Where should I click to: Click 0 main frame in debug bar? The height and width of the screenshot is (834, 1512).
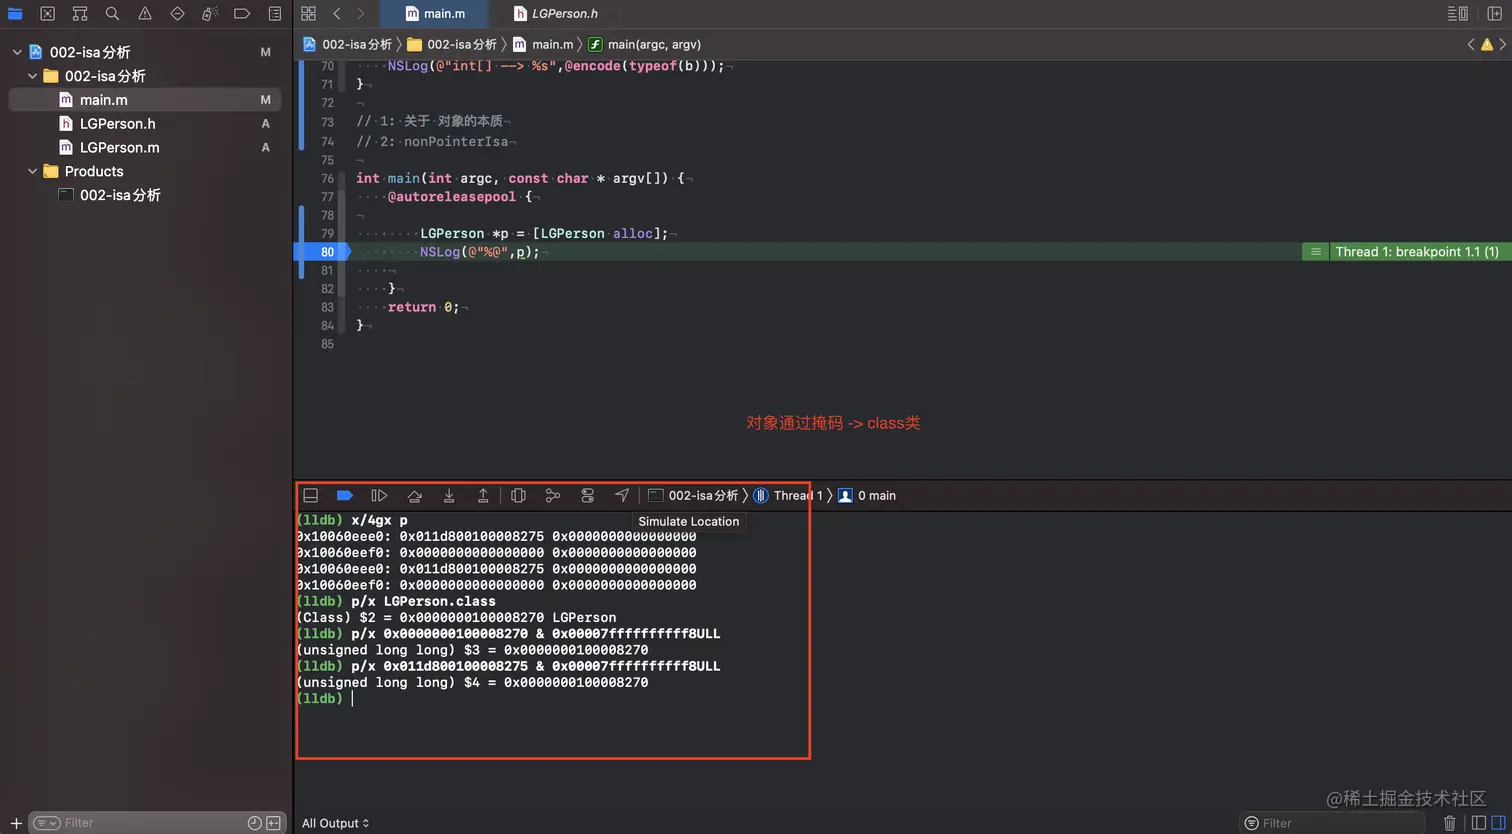[867, 495]
